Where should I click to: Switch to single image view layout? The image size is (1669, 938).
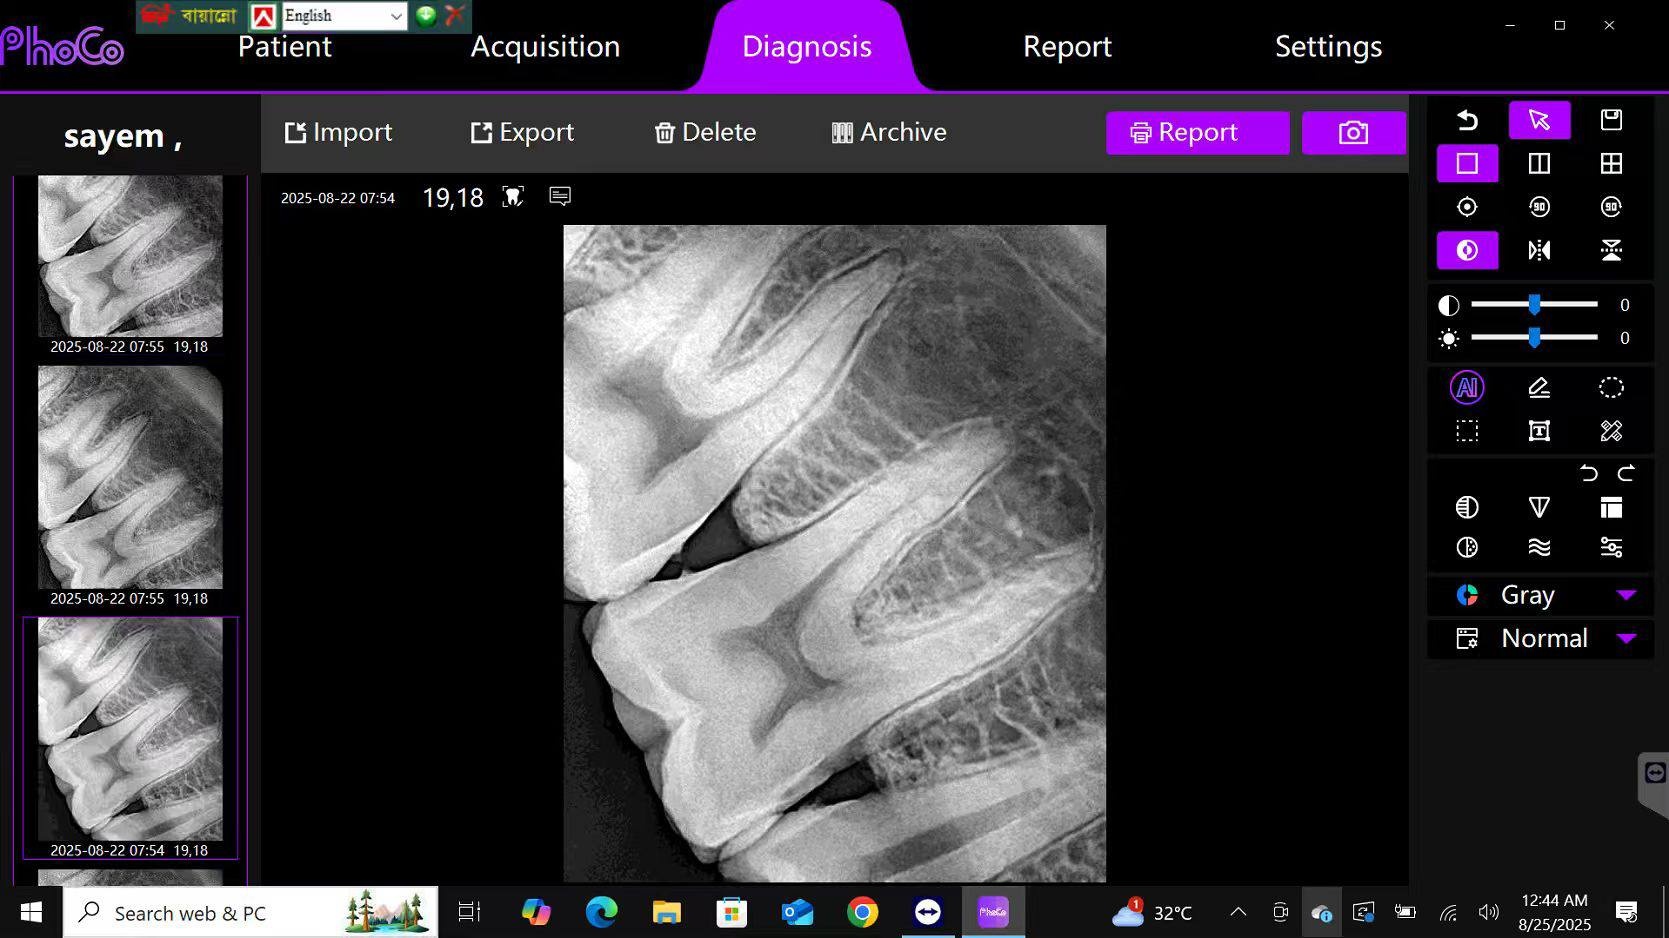(x=1467, y=163)
